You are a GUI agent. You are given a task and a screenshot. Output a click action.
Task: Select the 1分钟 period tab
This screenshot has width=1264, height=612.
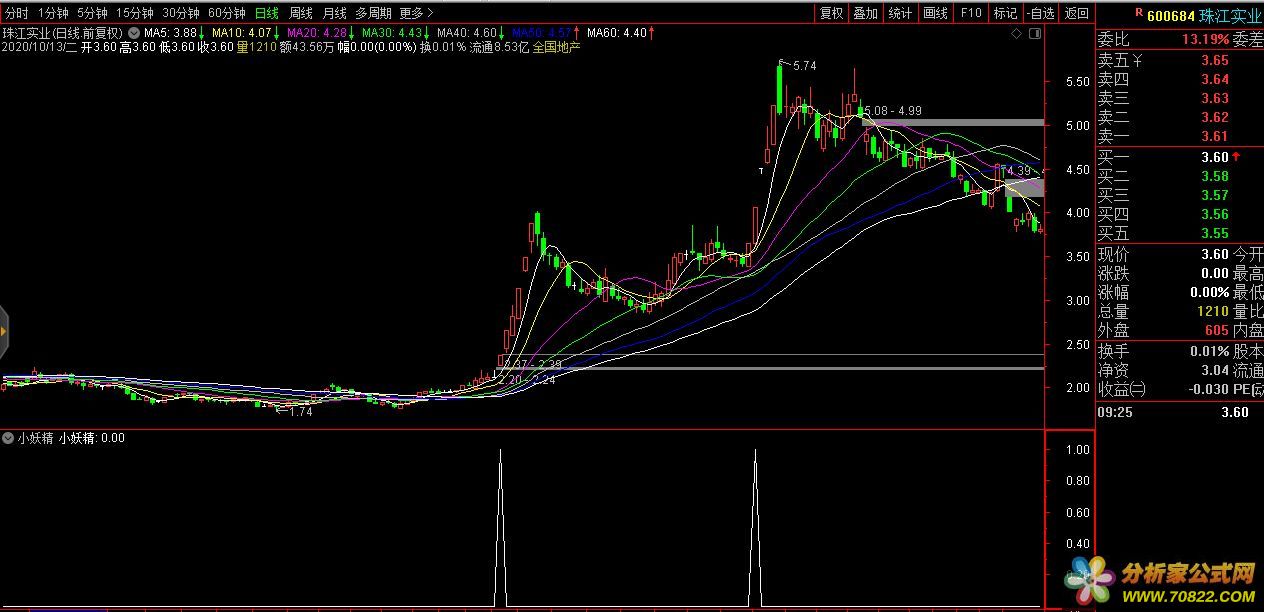pyautogui.click(x=53, y=13)
